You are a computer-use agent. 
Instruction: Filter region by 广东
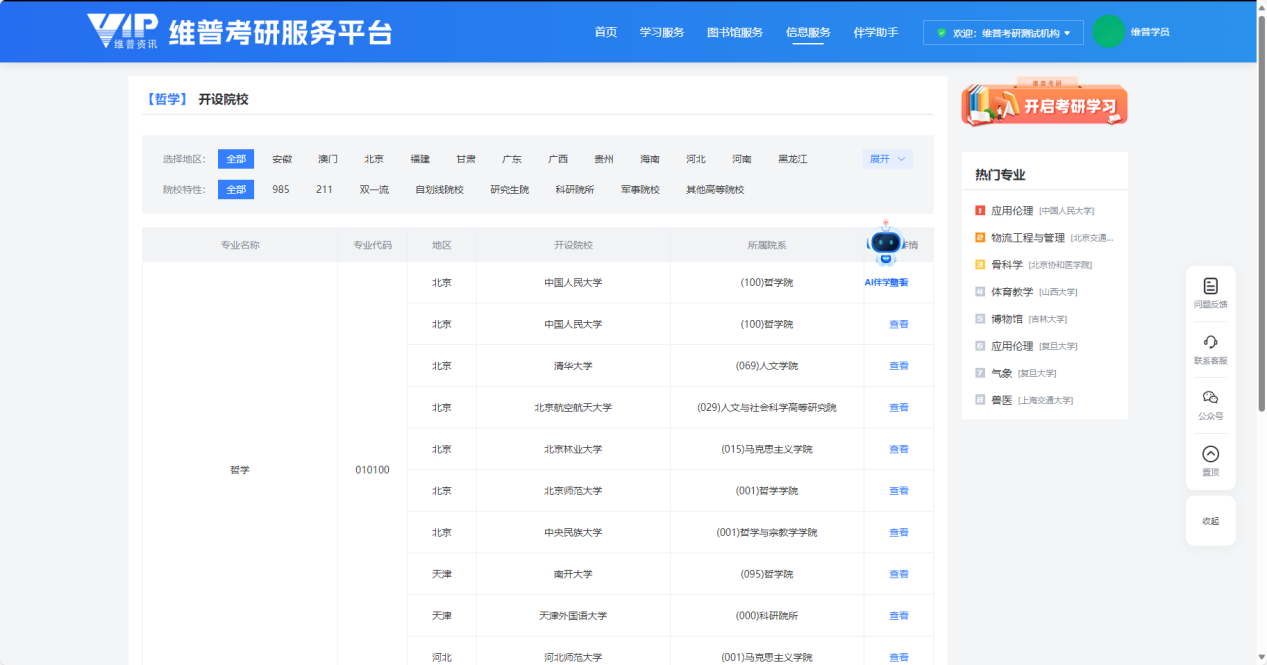point(512,159)
